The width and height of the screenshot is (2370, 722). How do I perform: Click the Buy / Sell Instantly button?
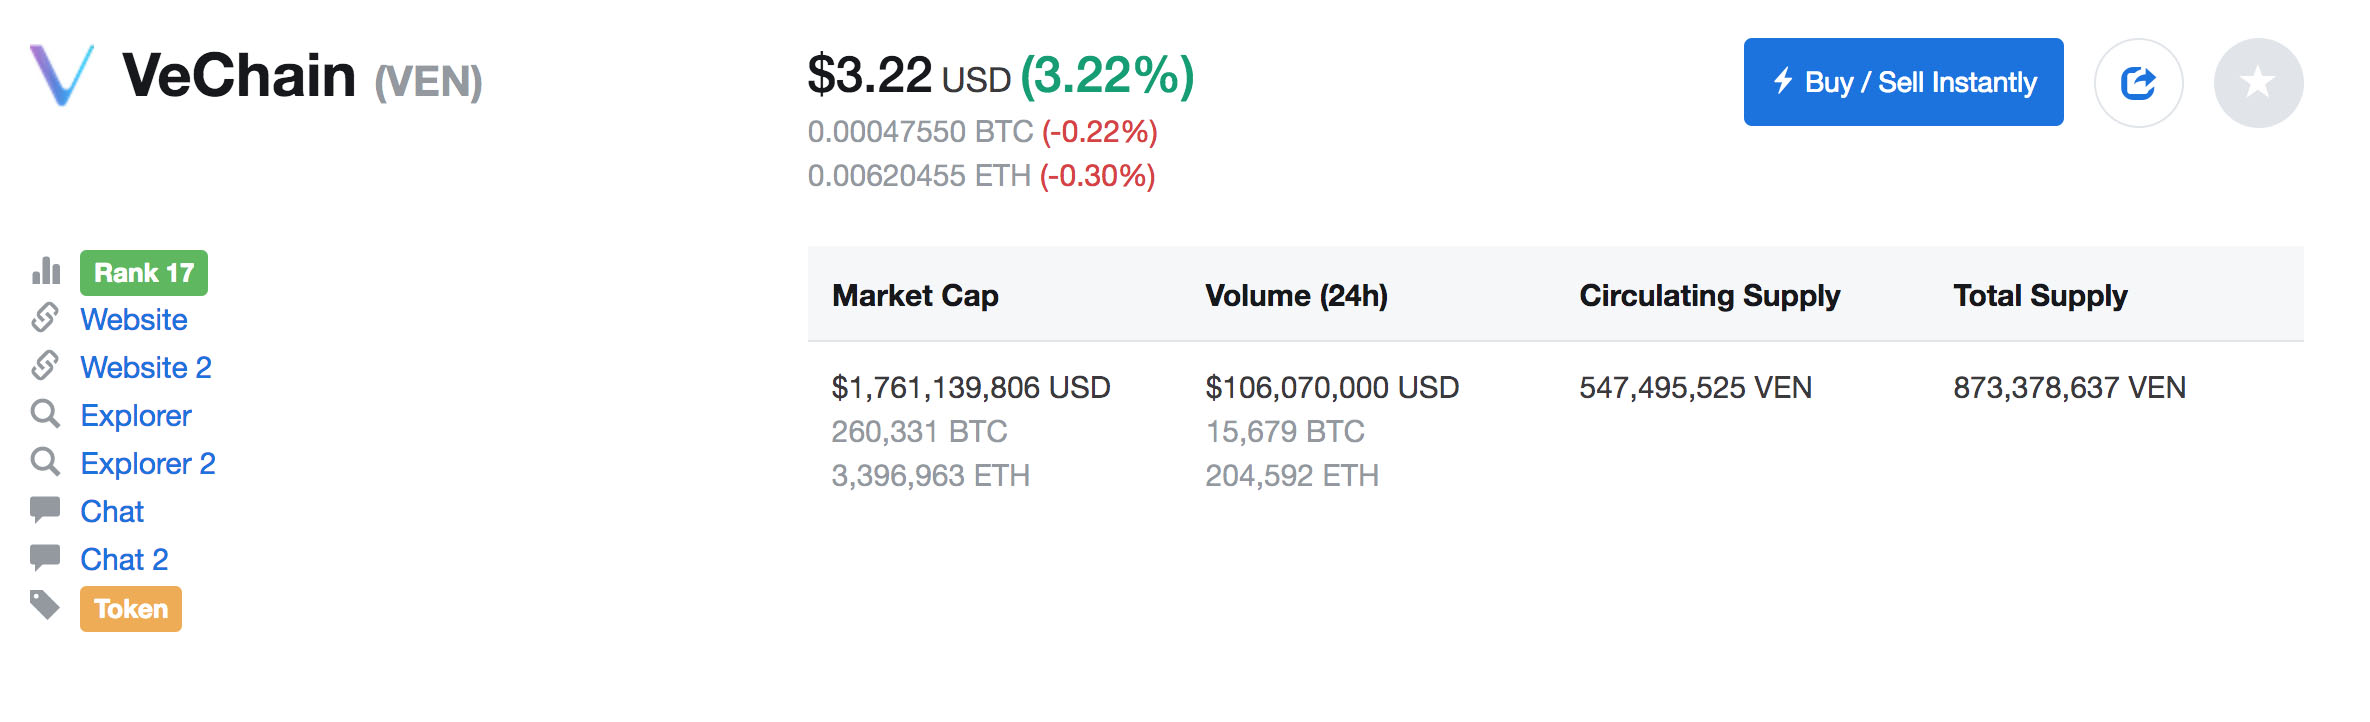(1903, 82)
